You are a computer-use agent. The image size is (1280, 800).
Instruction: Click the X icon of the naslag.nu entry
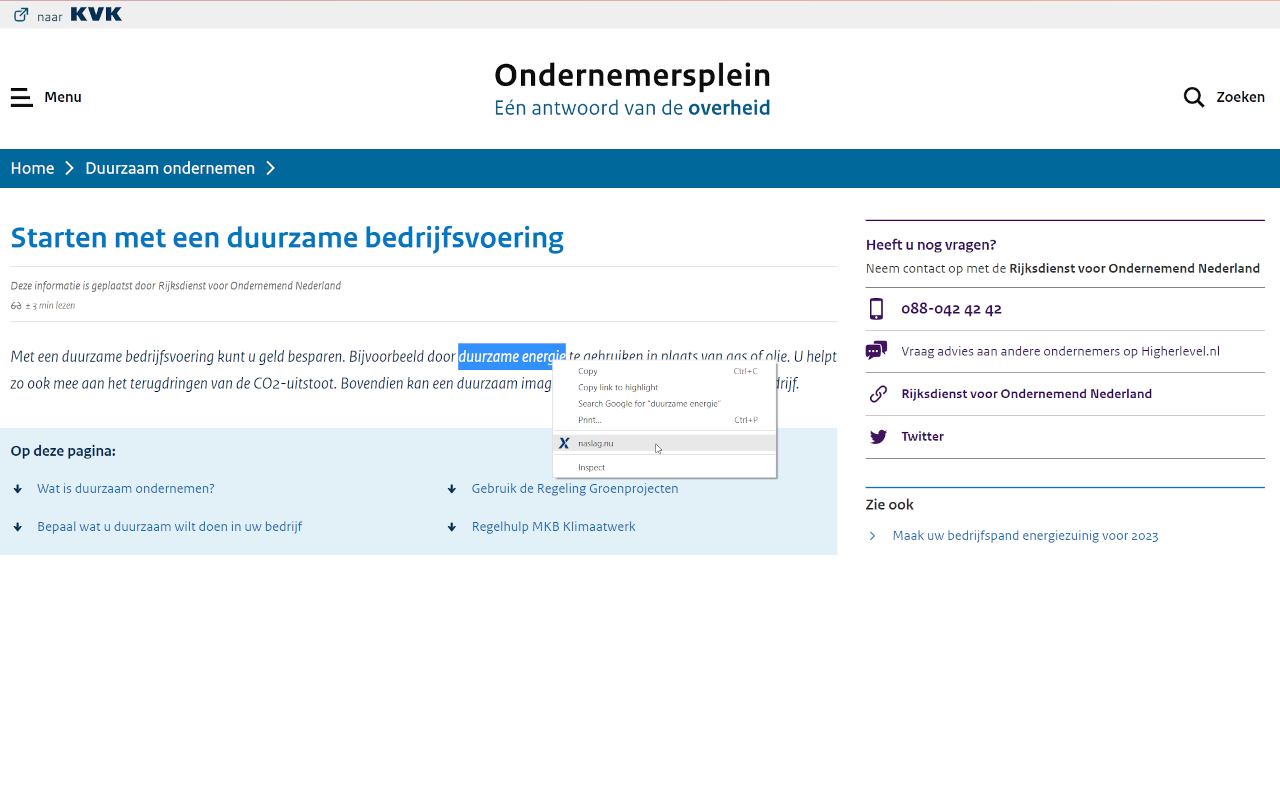click(564, 443)
